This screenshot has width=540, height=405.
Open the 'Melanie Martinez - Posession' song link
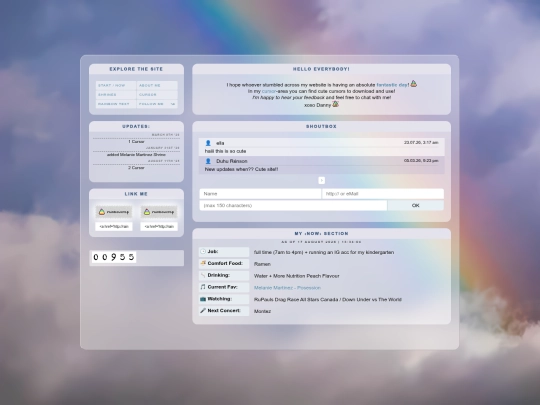[x=287, y=288]
